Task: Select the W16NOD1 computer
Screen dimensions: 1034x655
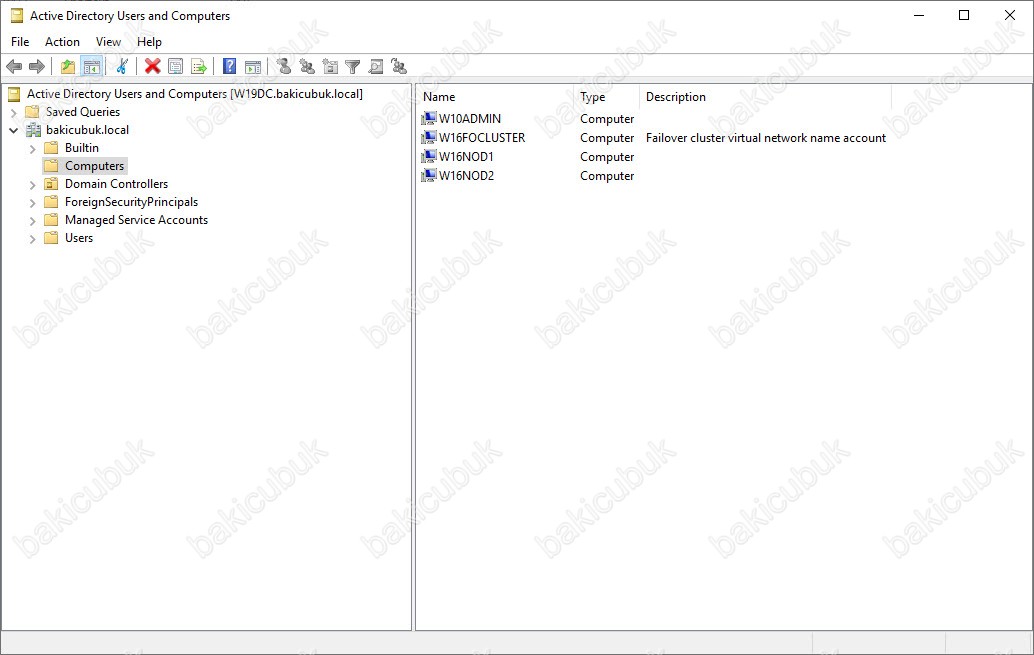Action: tap(466, 157)
